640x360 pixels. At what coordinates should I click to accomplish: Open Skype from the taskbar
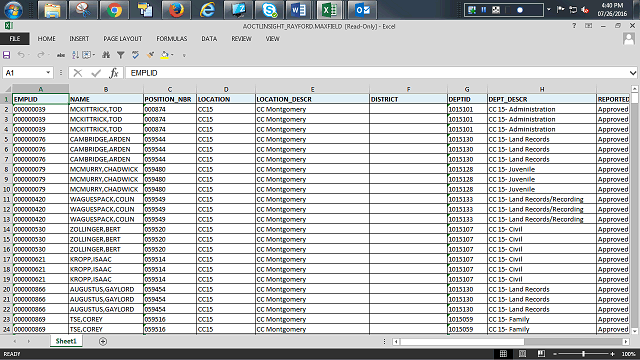[269, 10]
